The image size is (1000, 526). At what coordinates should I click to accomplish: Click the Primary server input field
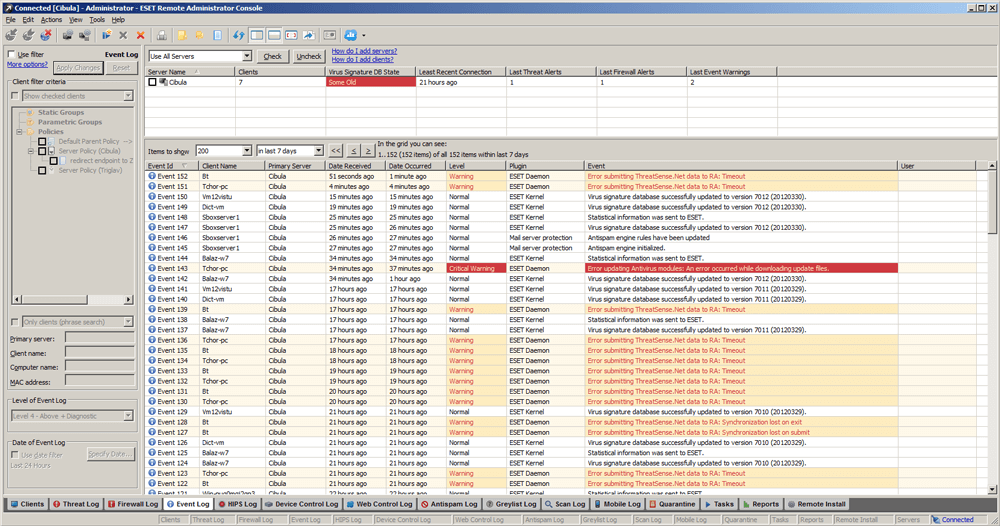point(99,338)
